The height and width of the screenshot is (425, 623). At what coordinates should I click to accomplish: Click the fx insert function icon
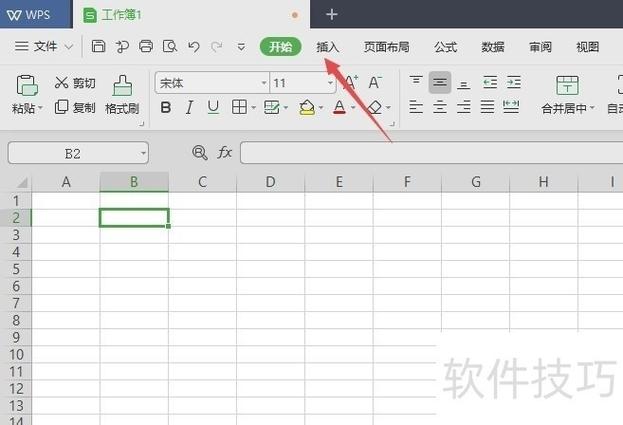pyautogui.click(x=224, y=153)
